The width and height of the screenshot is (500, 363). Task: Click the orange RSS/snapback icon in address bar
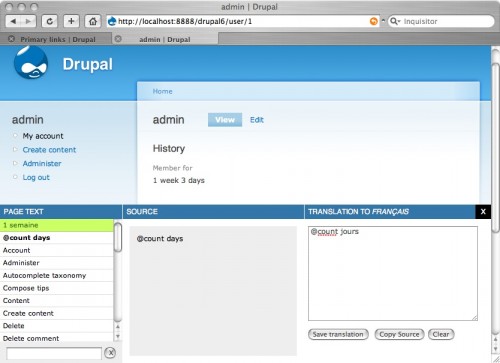(374, 21)
